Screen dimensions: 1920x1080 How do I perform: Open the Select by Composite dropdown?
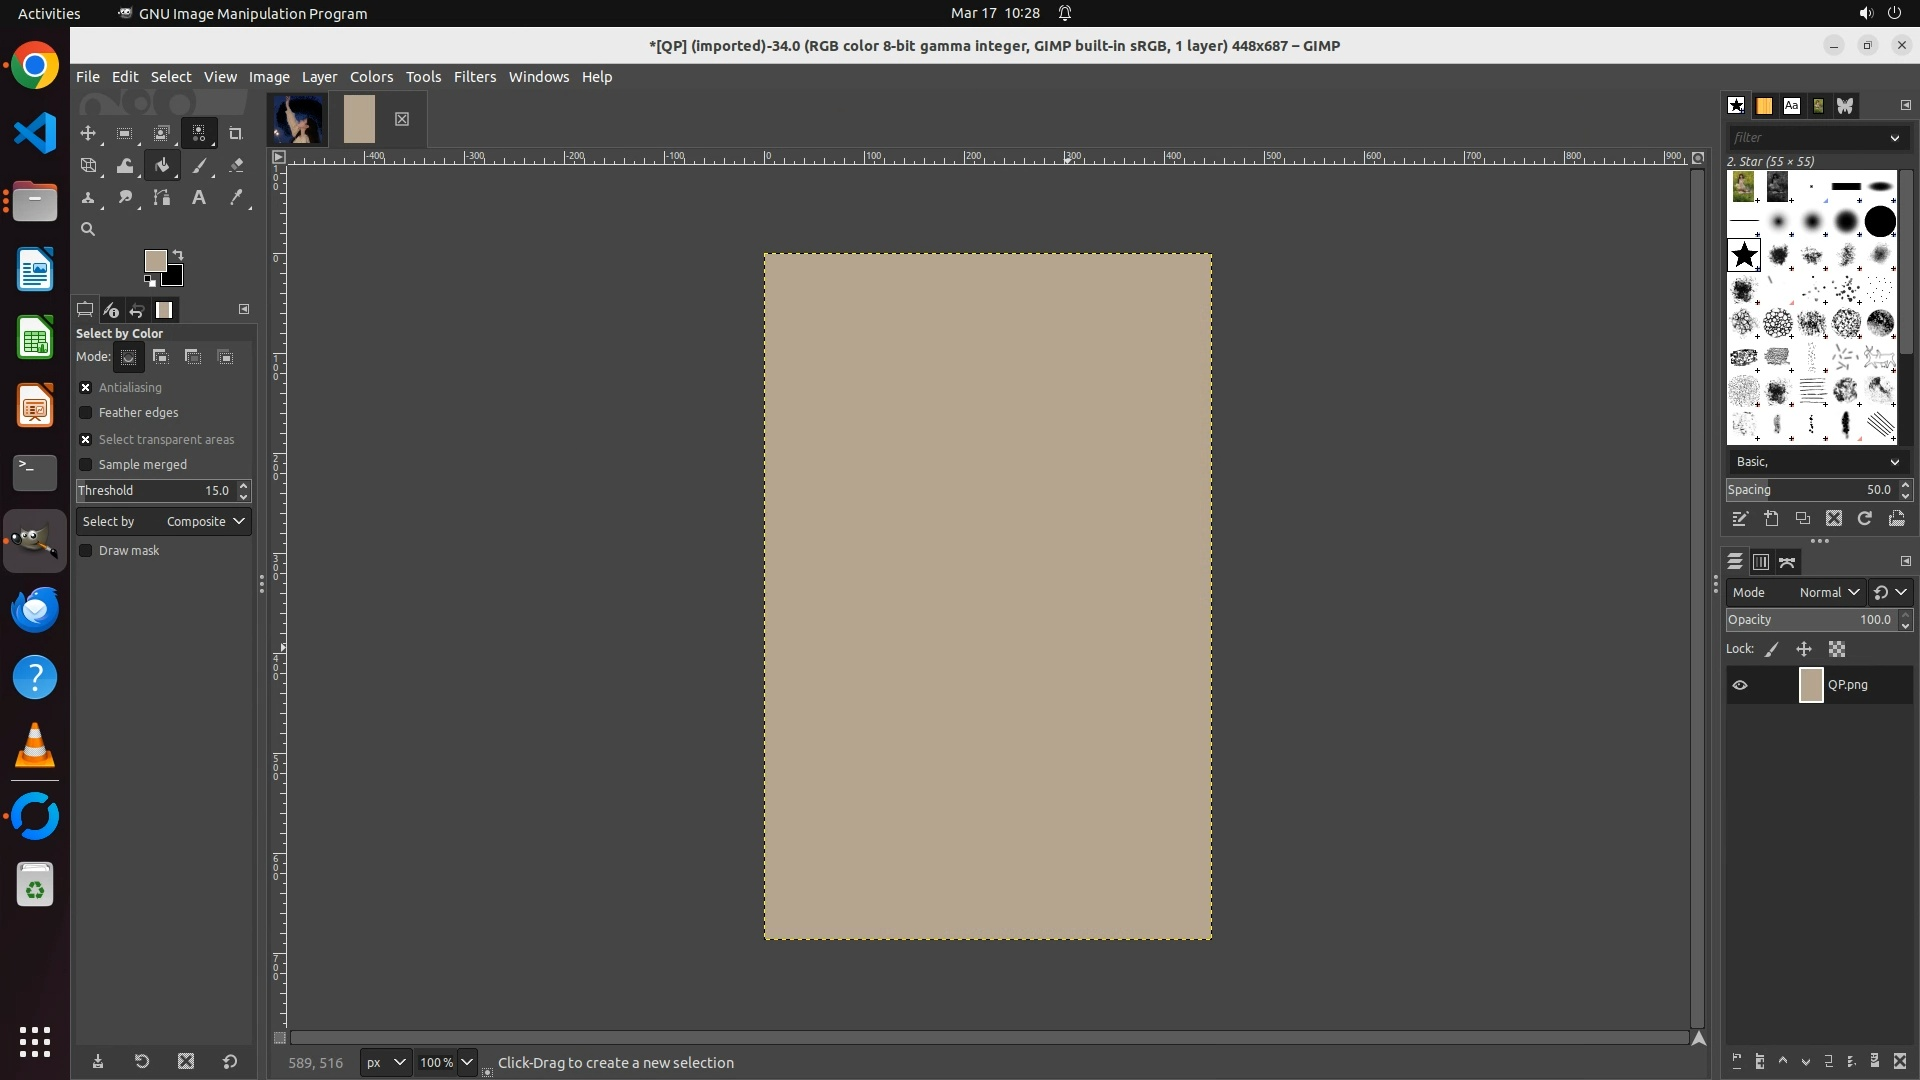point(205,521)
